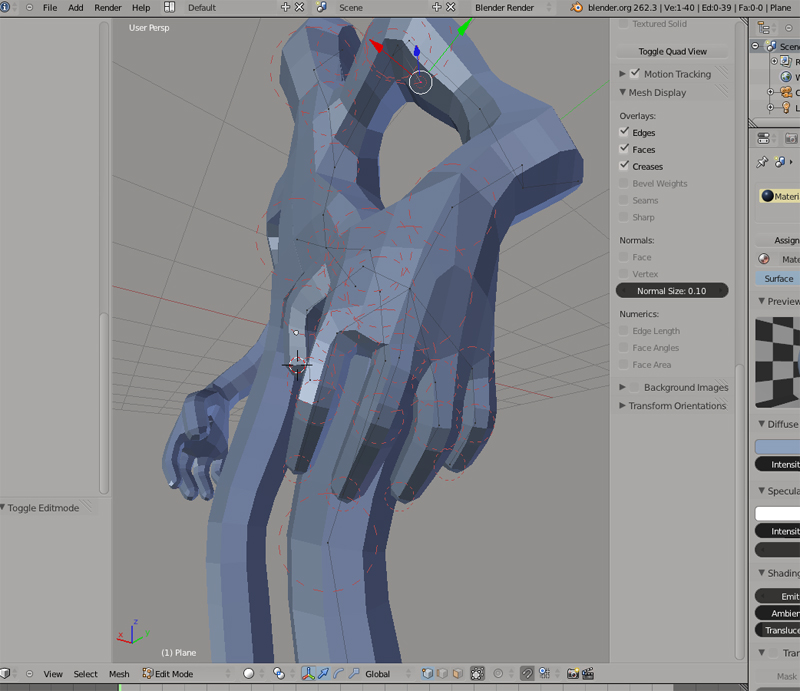The width and height of the screenshot is (800, 691).
Task: Select the Rotate manipulator icon
Action: pyautogui.click(x=340, y=674)
